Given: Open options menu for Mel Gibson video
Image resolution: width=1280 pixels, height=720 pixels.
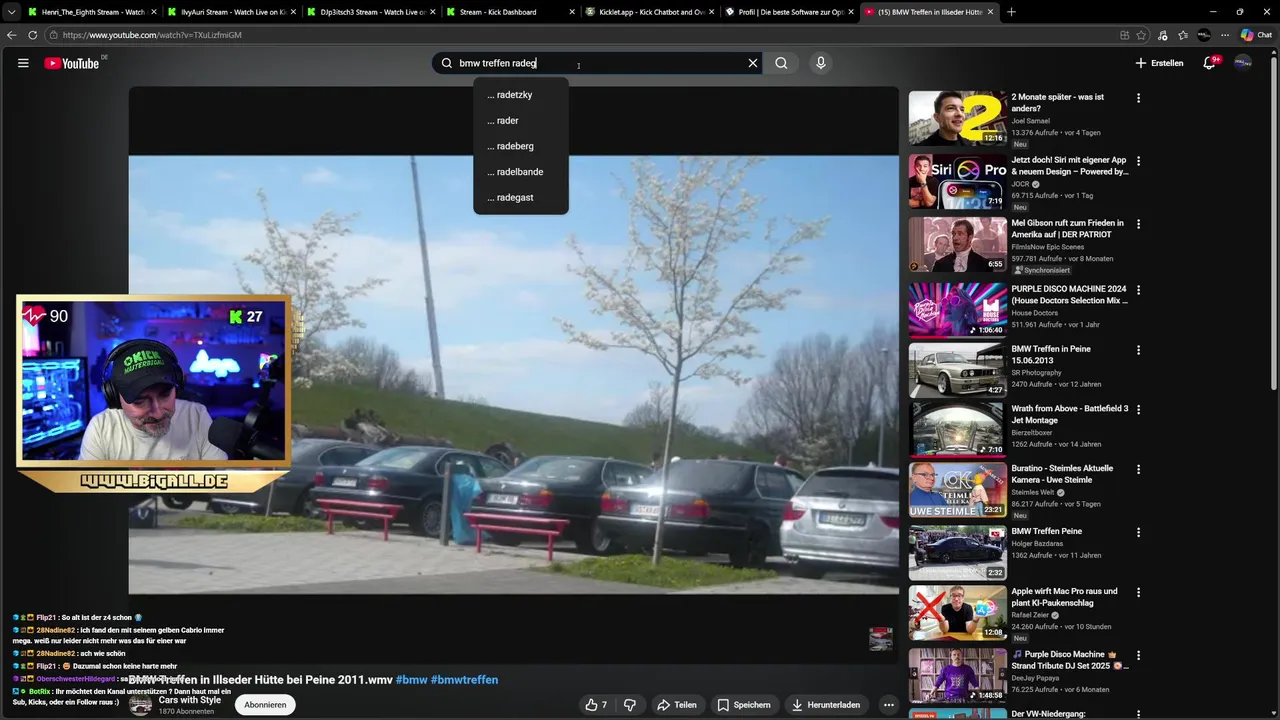Looking at the screenshot, I should tap(1138, 224).
